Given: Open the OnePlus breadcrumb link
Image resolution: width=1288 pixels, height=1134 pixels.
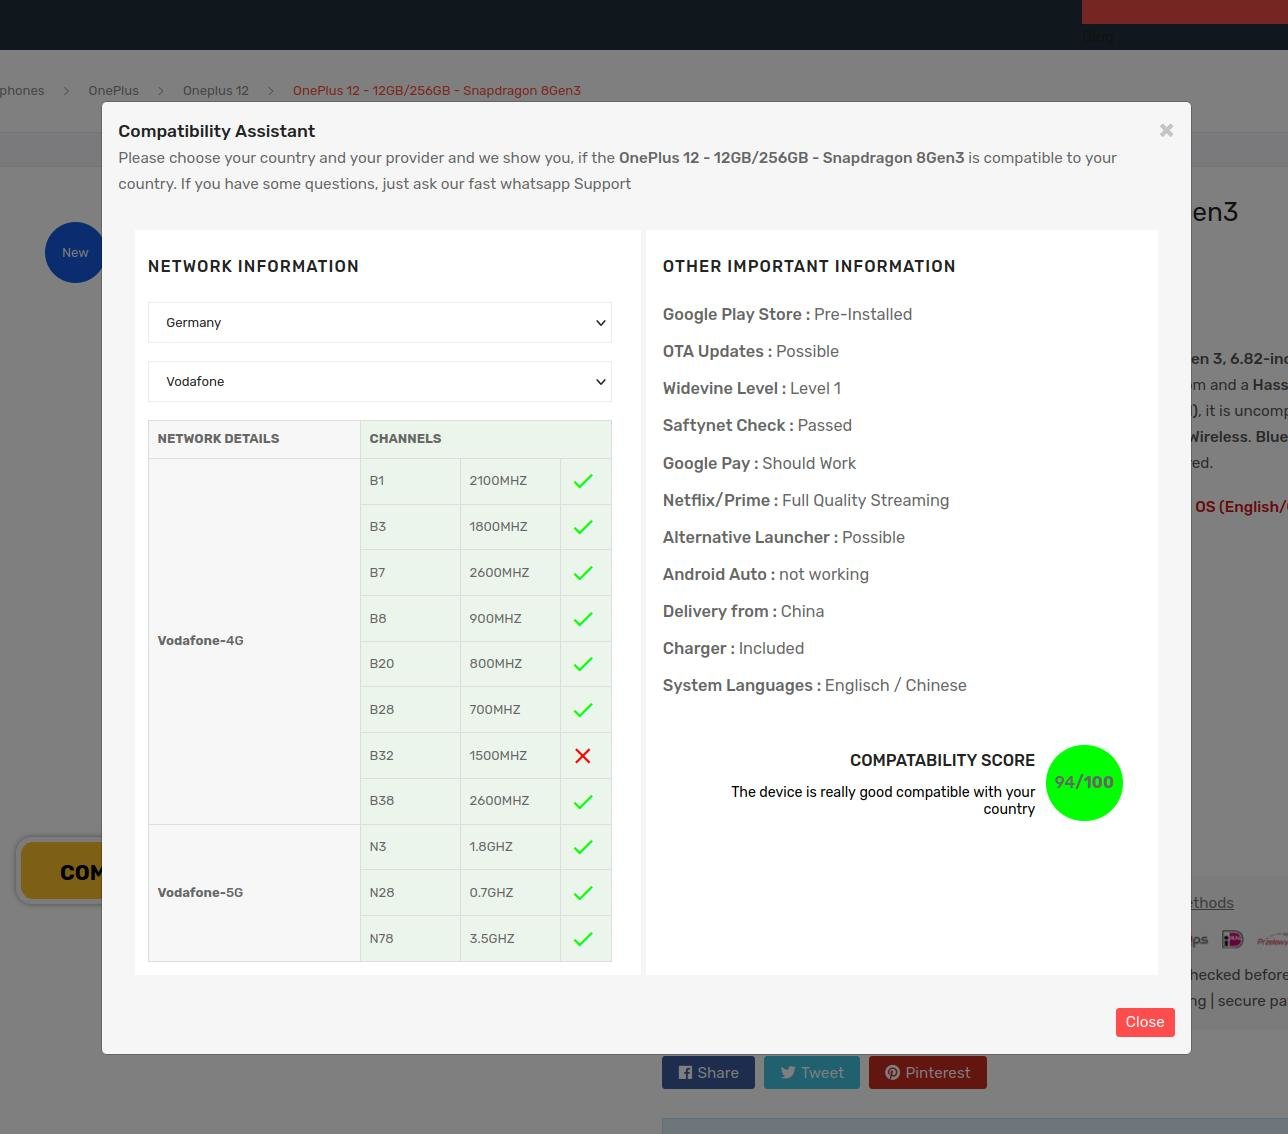Looking at the screenshot, I should pos(113,90).
